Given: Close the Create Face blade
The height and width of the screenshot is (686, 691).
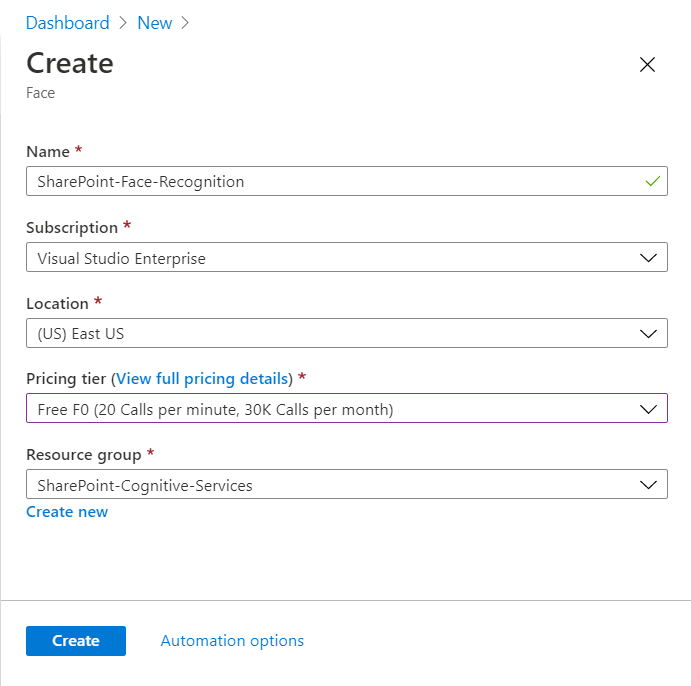Looking at the screenshot, I should tap(647, 65).
